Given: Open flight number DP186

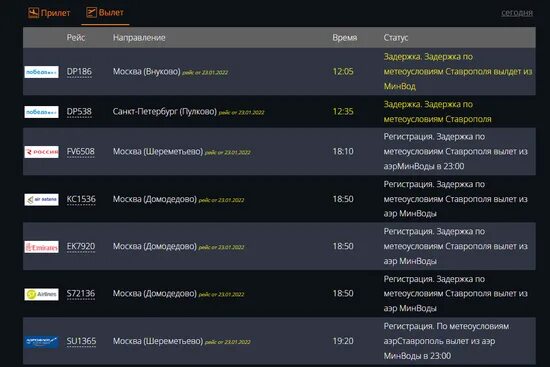Looking at the screenshot, I should (79, 72).
